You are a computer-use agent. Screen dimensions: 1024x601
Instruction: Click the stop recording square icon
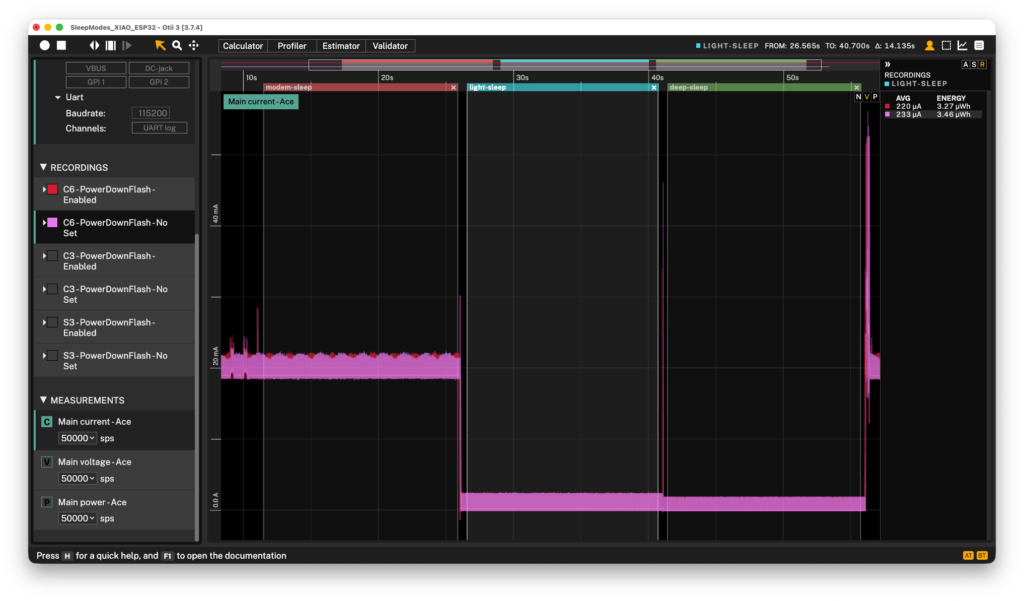click(61, 45)
